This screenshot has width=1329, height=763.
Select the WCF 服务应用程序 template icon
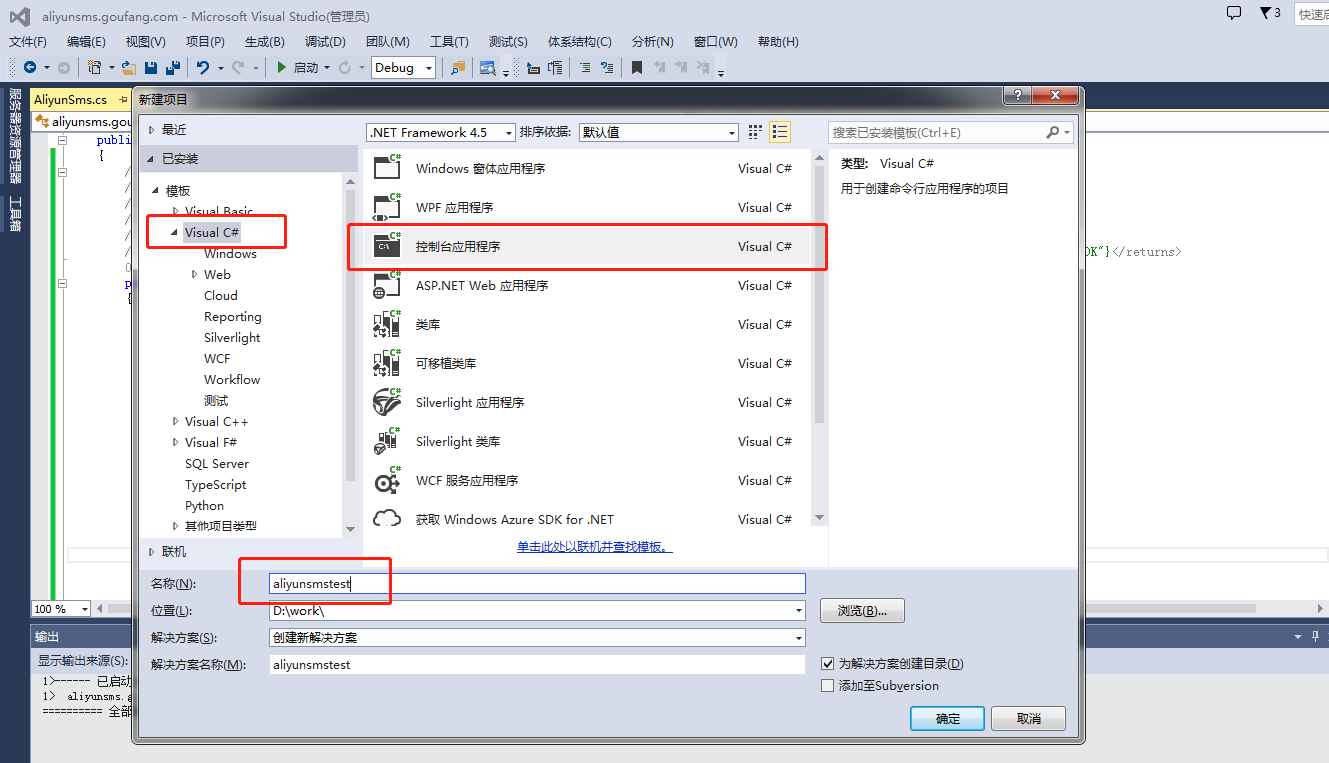pos(387,480)
